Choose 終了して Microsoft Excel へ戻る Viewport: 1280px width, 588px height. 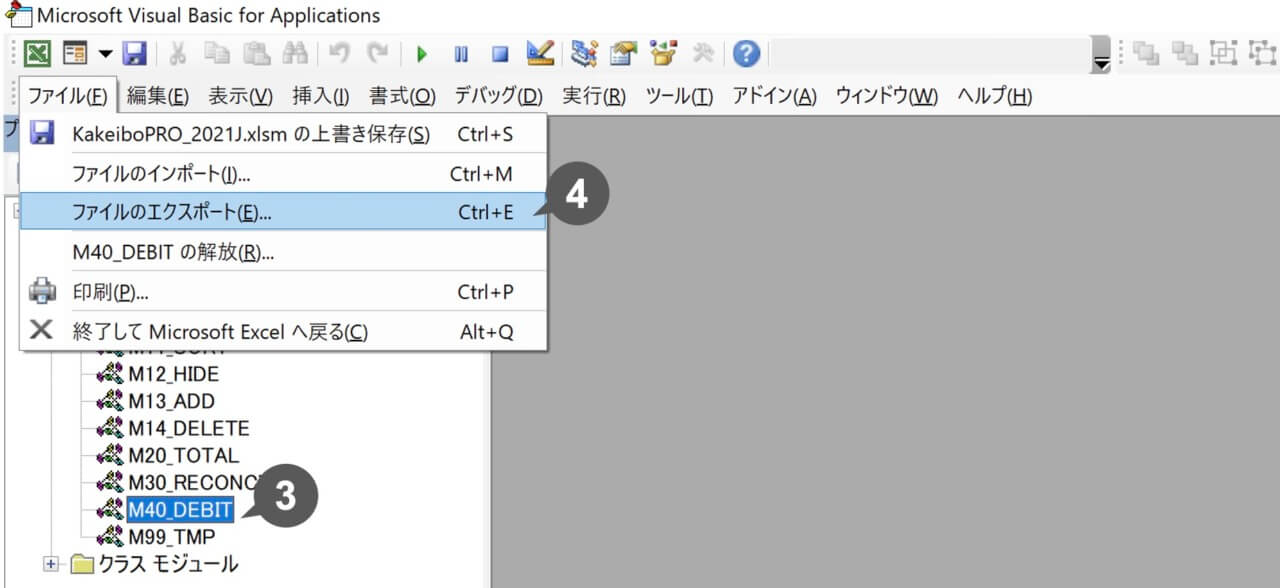pyautogui.click(x=284, y=332)
